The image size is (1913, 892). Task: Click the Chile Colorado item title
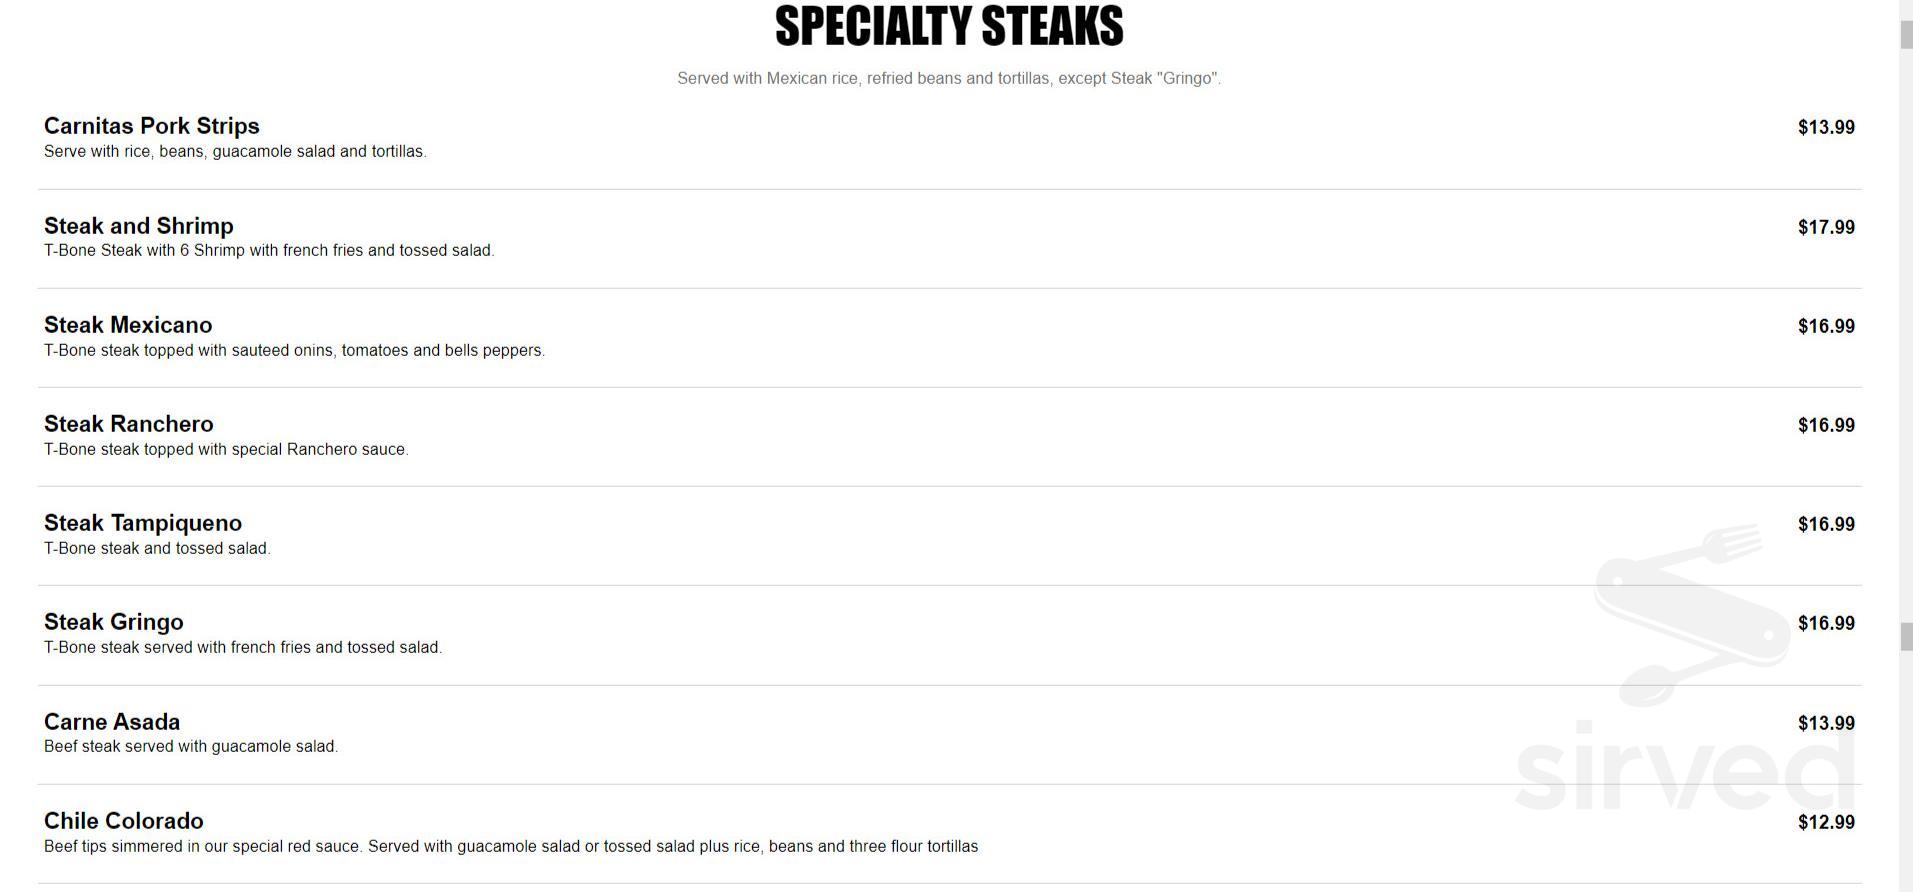[x=124, y=821]
